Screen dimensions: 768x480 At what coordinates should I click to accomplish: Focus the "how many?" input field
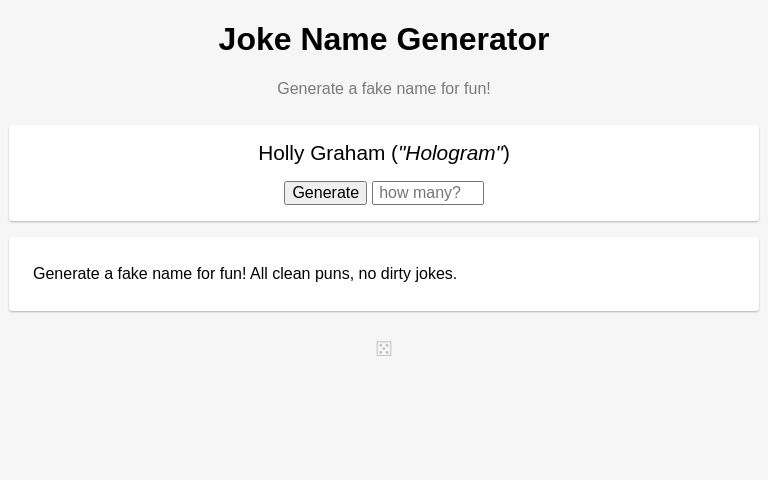(428, 193)
